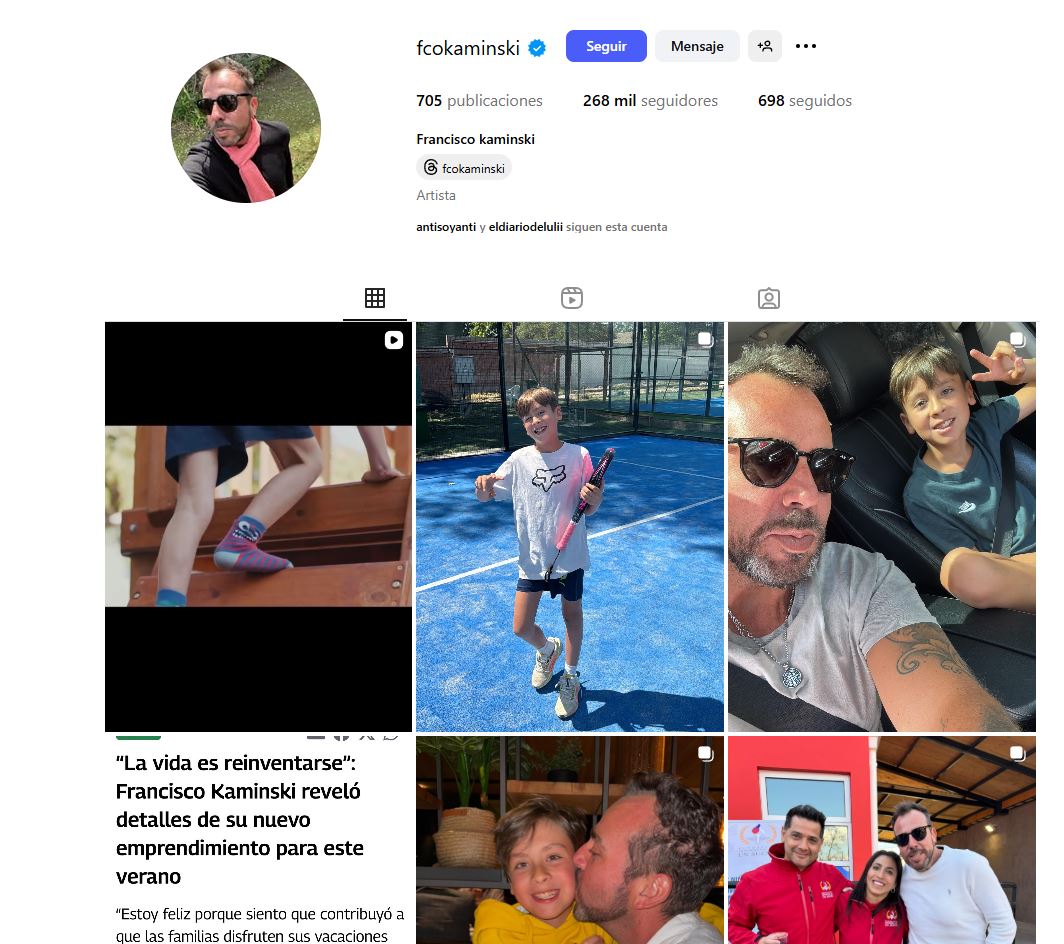Open antisoyanti follower profile link
Viewport: 1064px width, 944px height.
[x=446, y=227]
